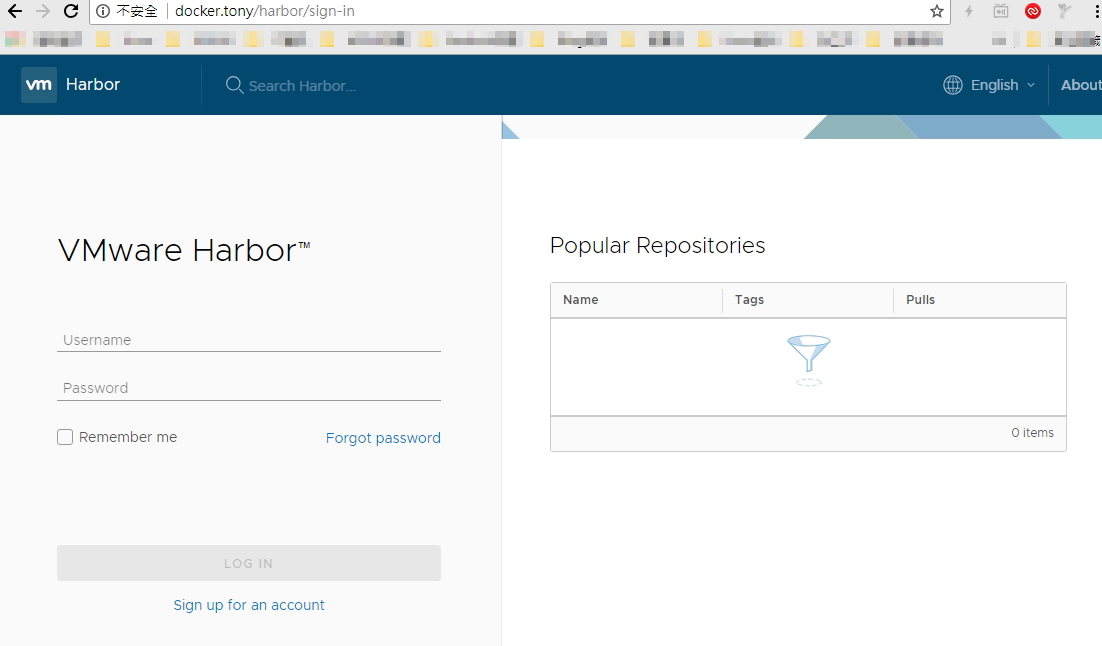Sort by the Name column header
The height and width of the screenshot is (646, 1102).
click(581, 299)
